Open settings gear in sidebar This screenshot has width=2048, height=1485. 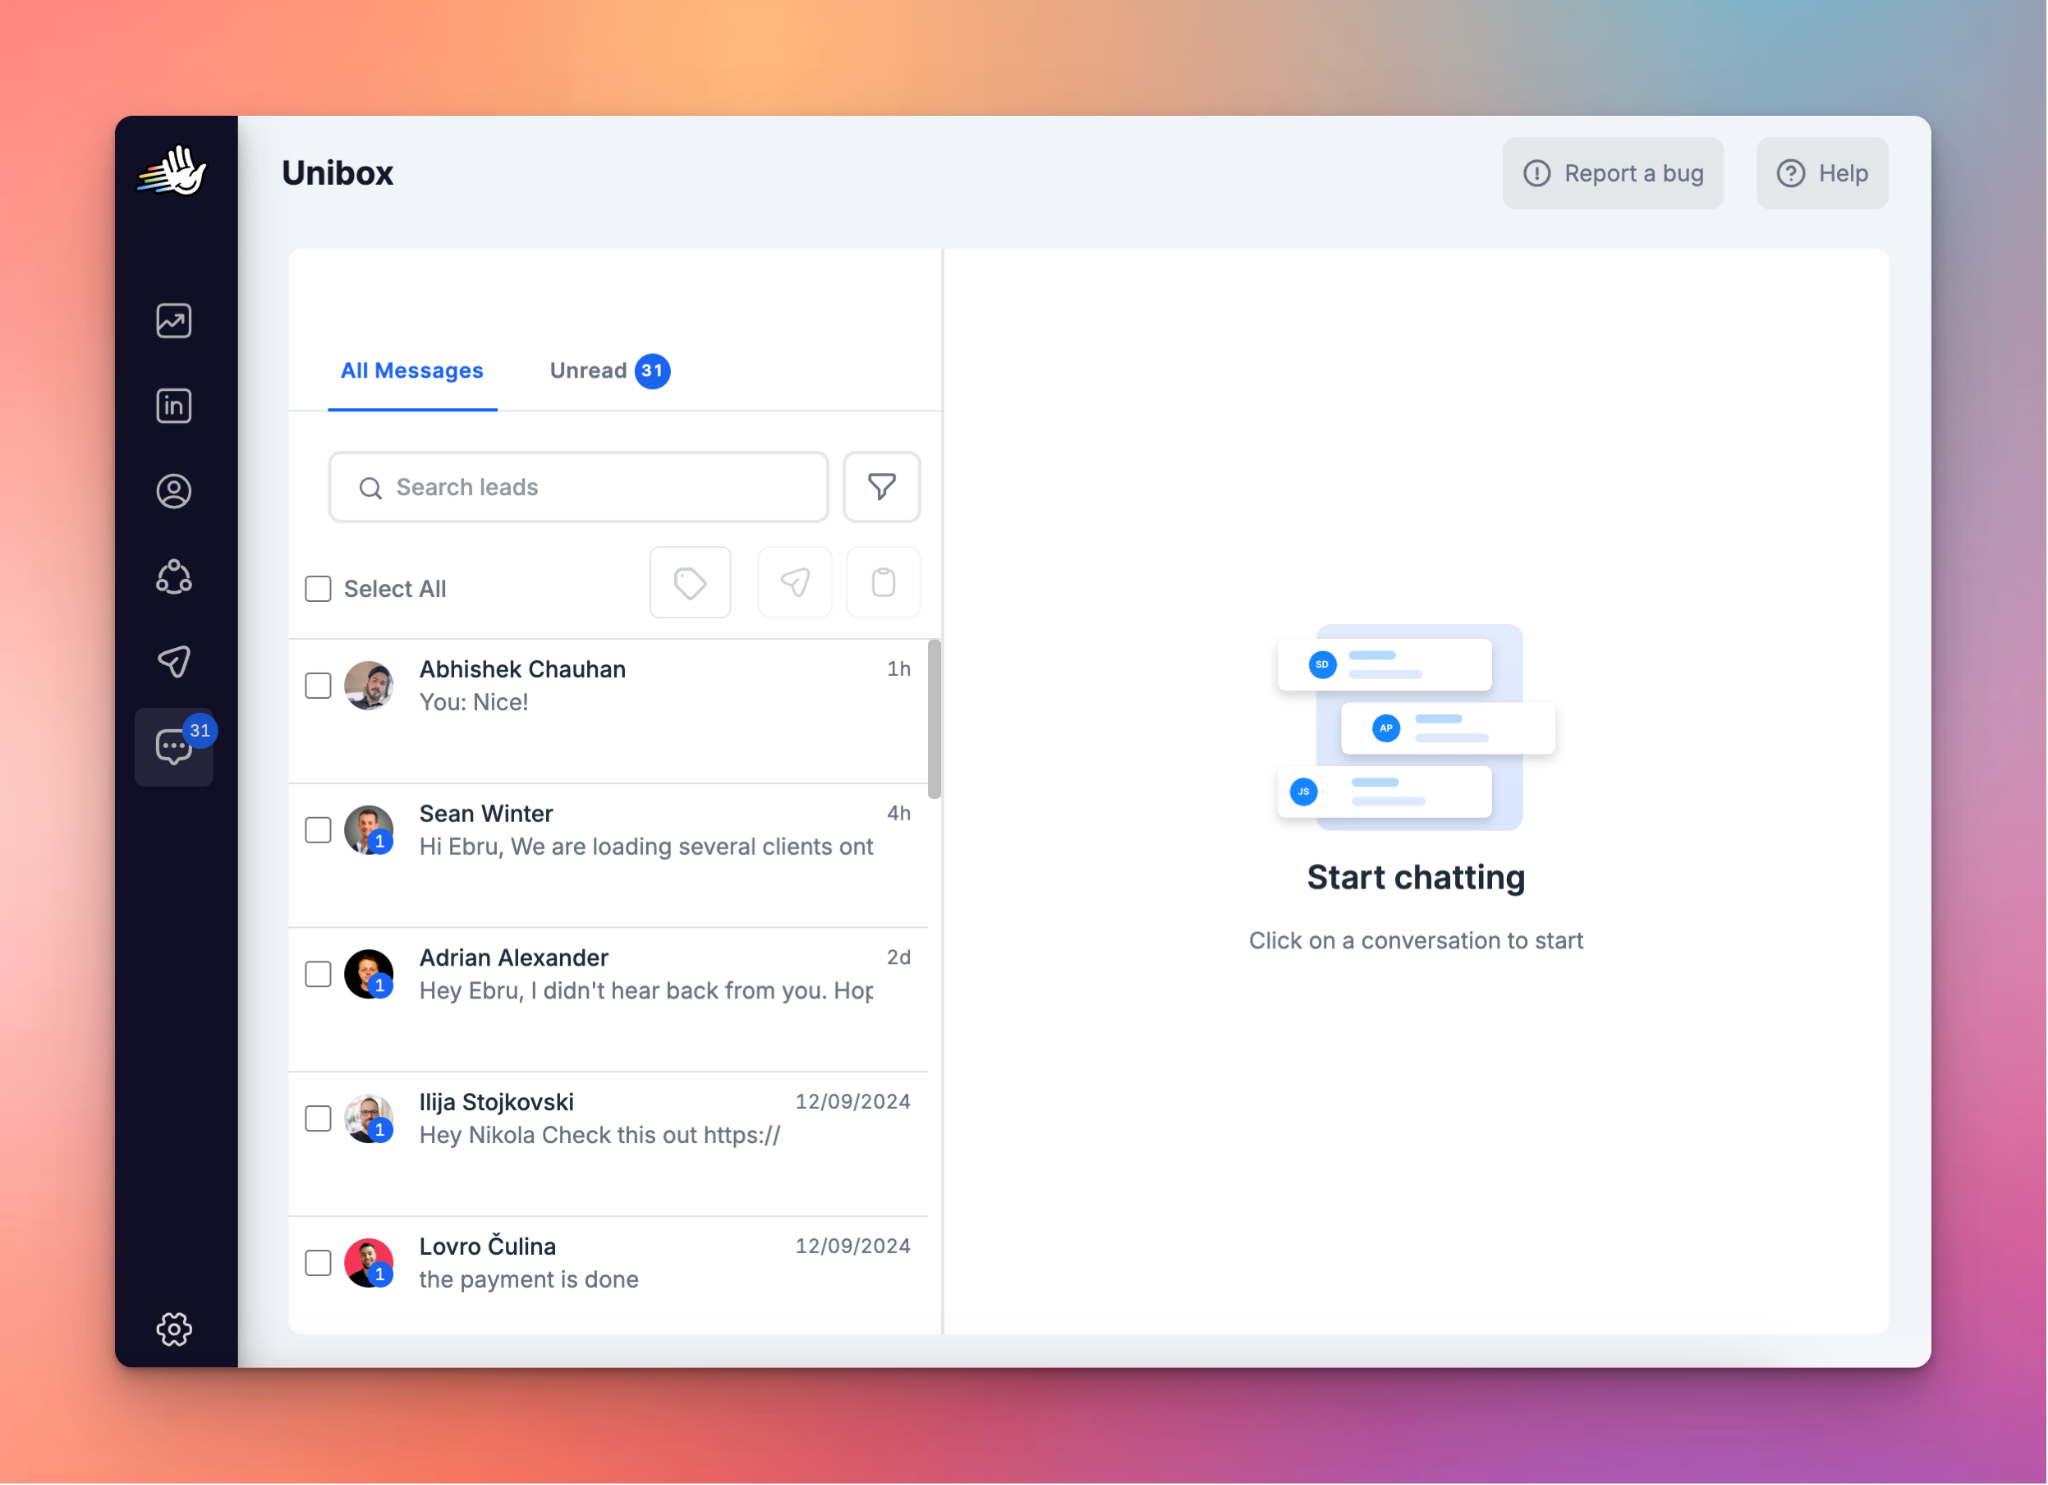coord(174,1329)
